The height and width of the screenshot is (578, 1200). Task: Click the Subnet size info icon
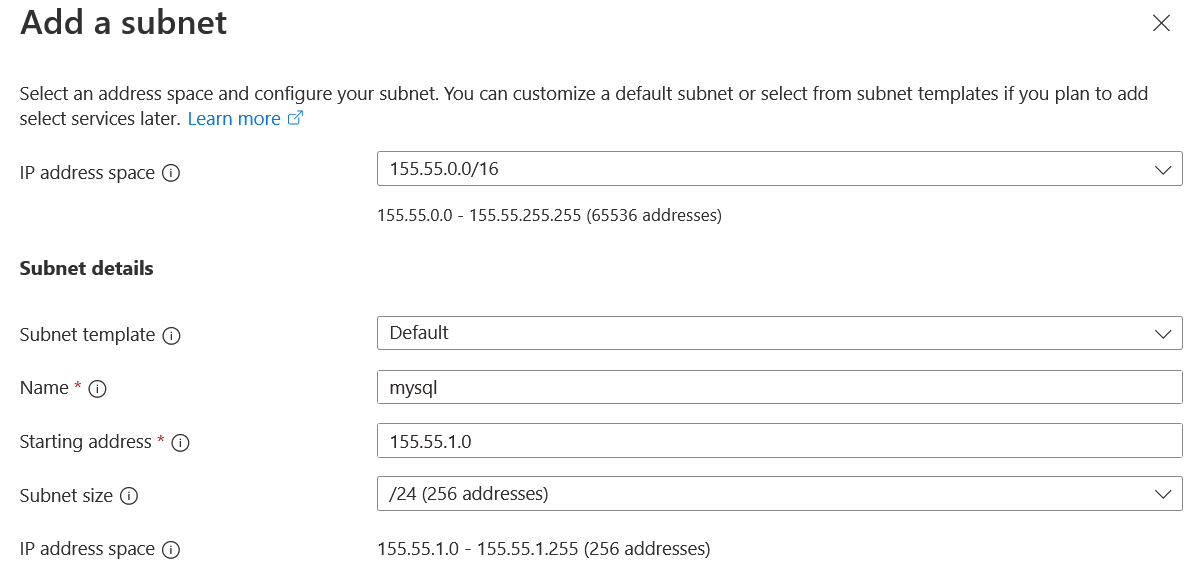tap(129, 496)
